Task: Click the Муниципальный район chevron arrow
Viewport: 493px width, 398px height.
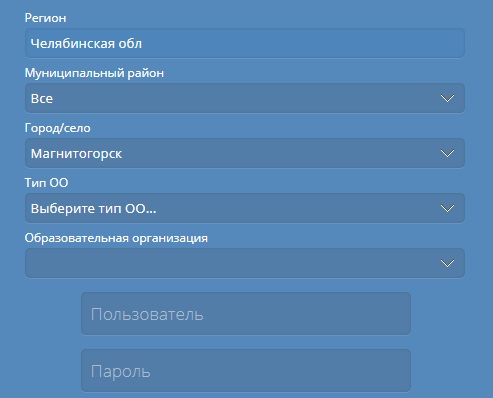Action: 447,98
